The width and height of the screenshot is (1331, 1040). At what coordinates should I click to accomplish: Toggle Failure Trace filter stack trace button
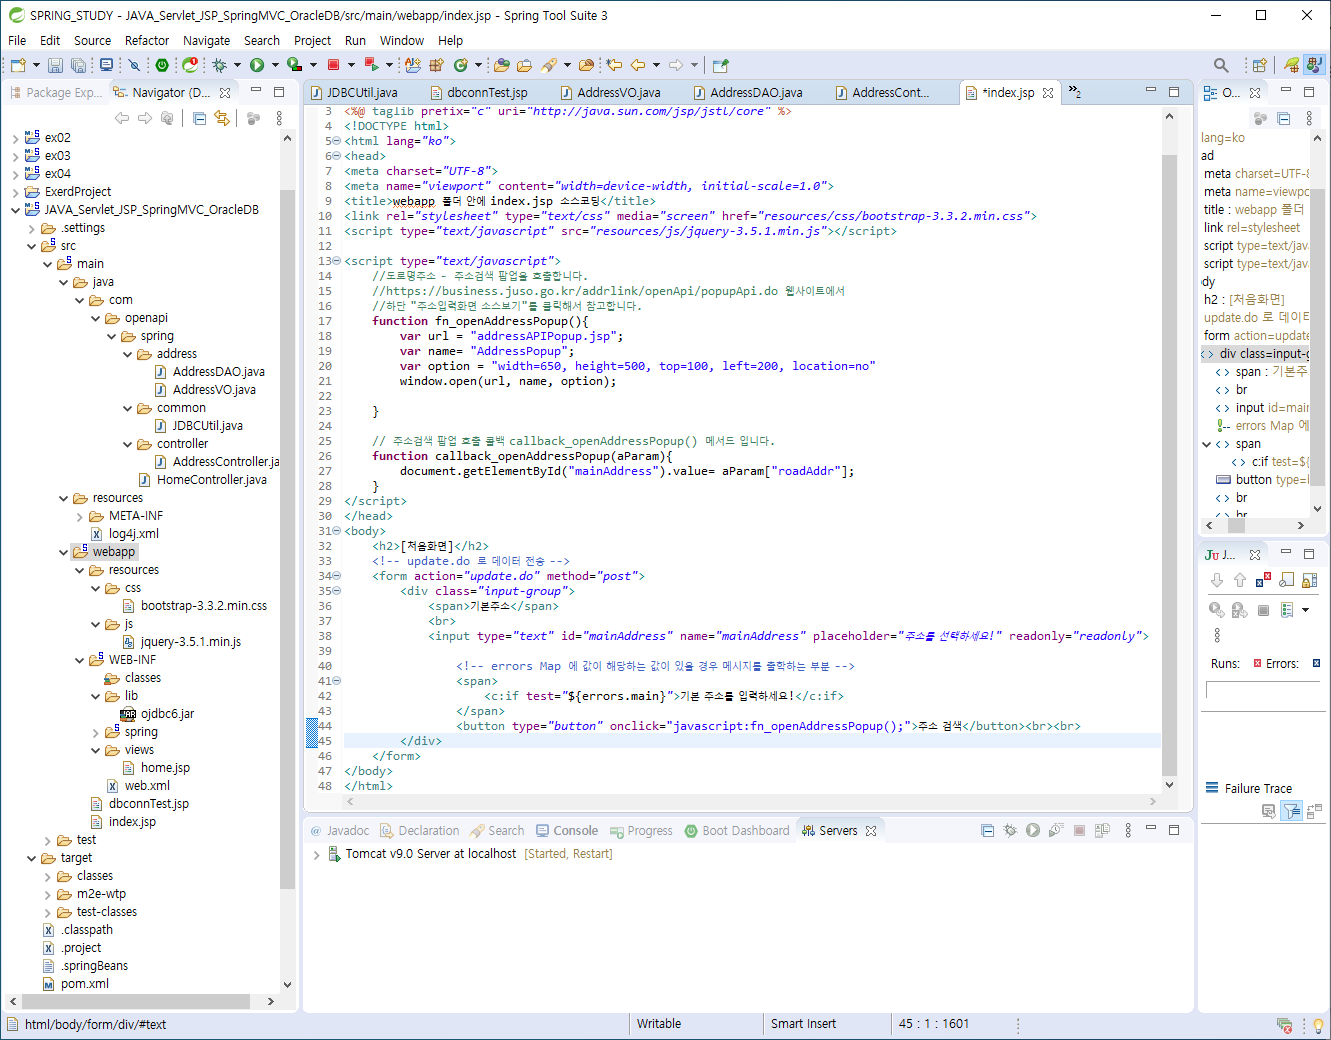click(x=1292, y=811)
